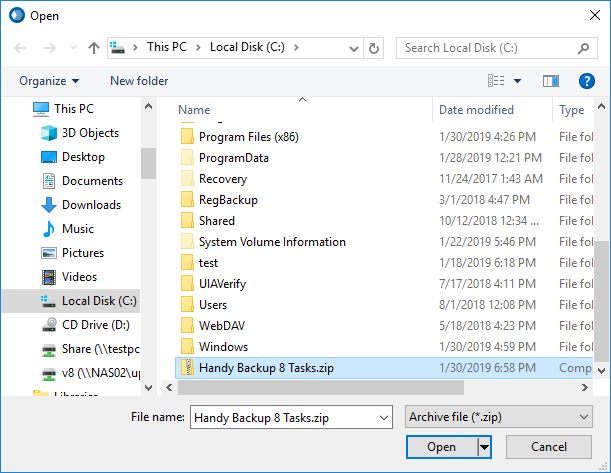
Task: Click New folder in the toolbar
Action: click(139, 81)
